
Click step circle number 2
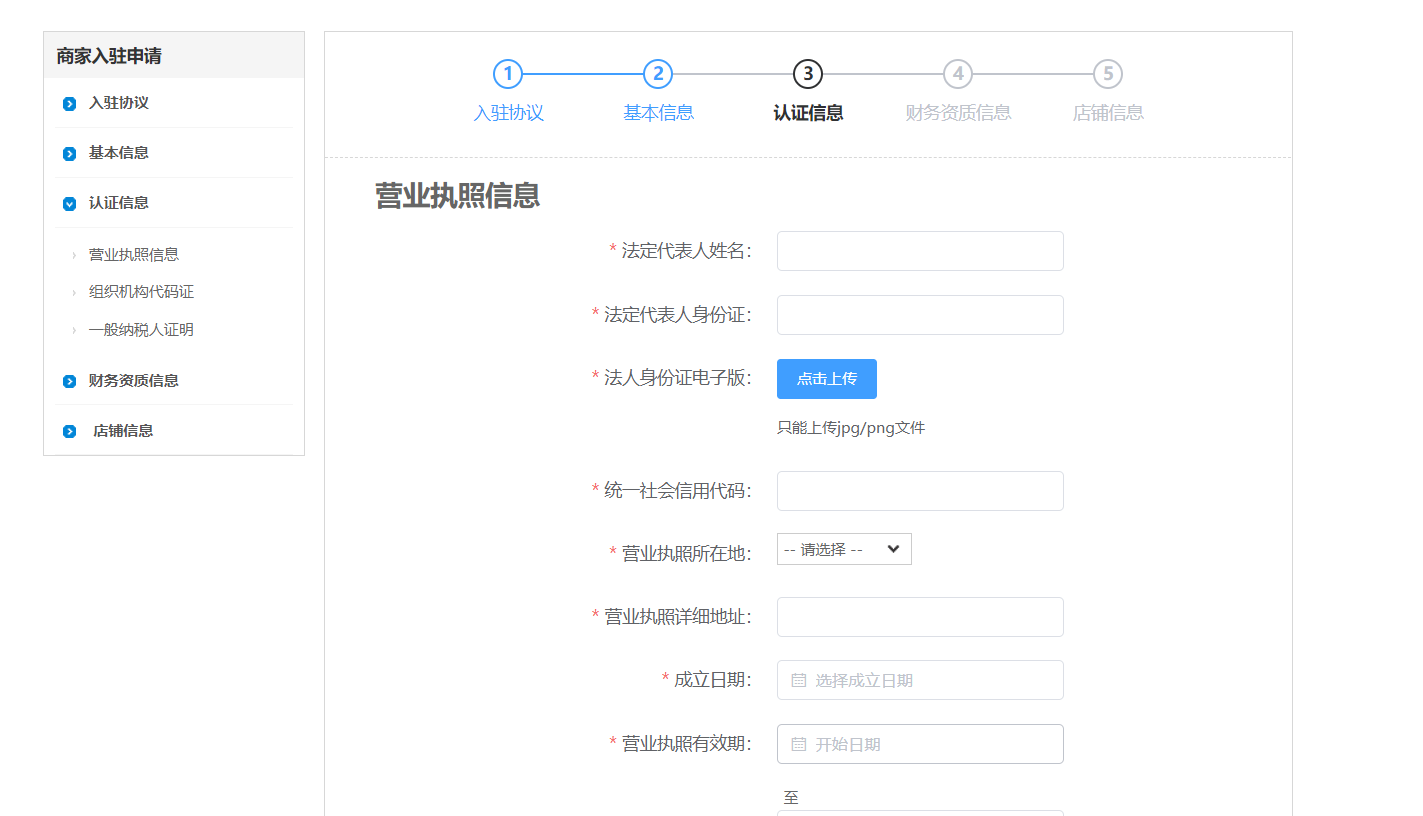point(658,74)
